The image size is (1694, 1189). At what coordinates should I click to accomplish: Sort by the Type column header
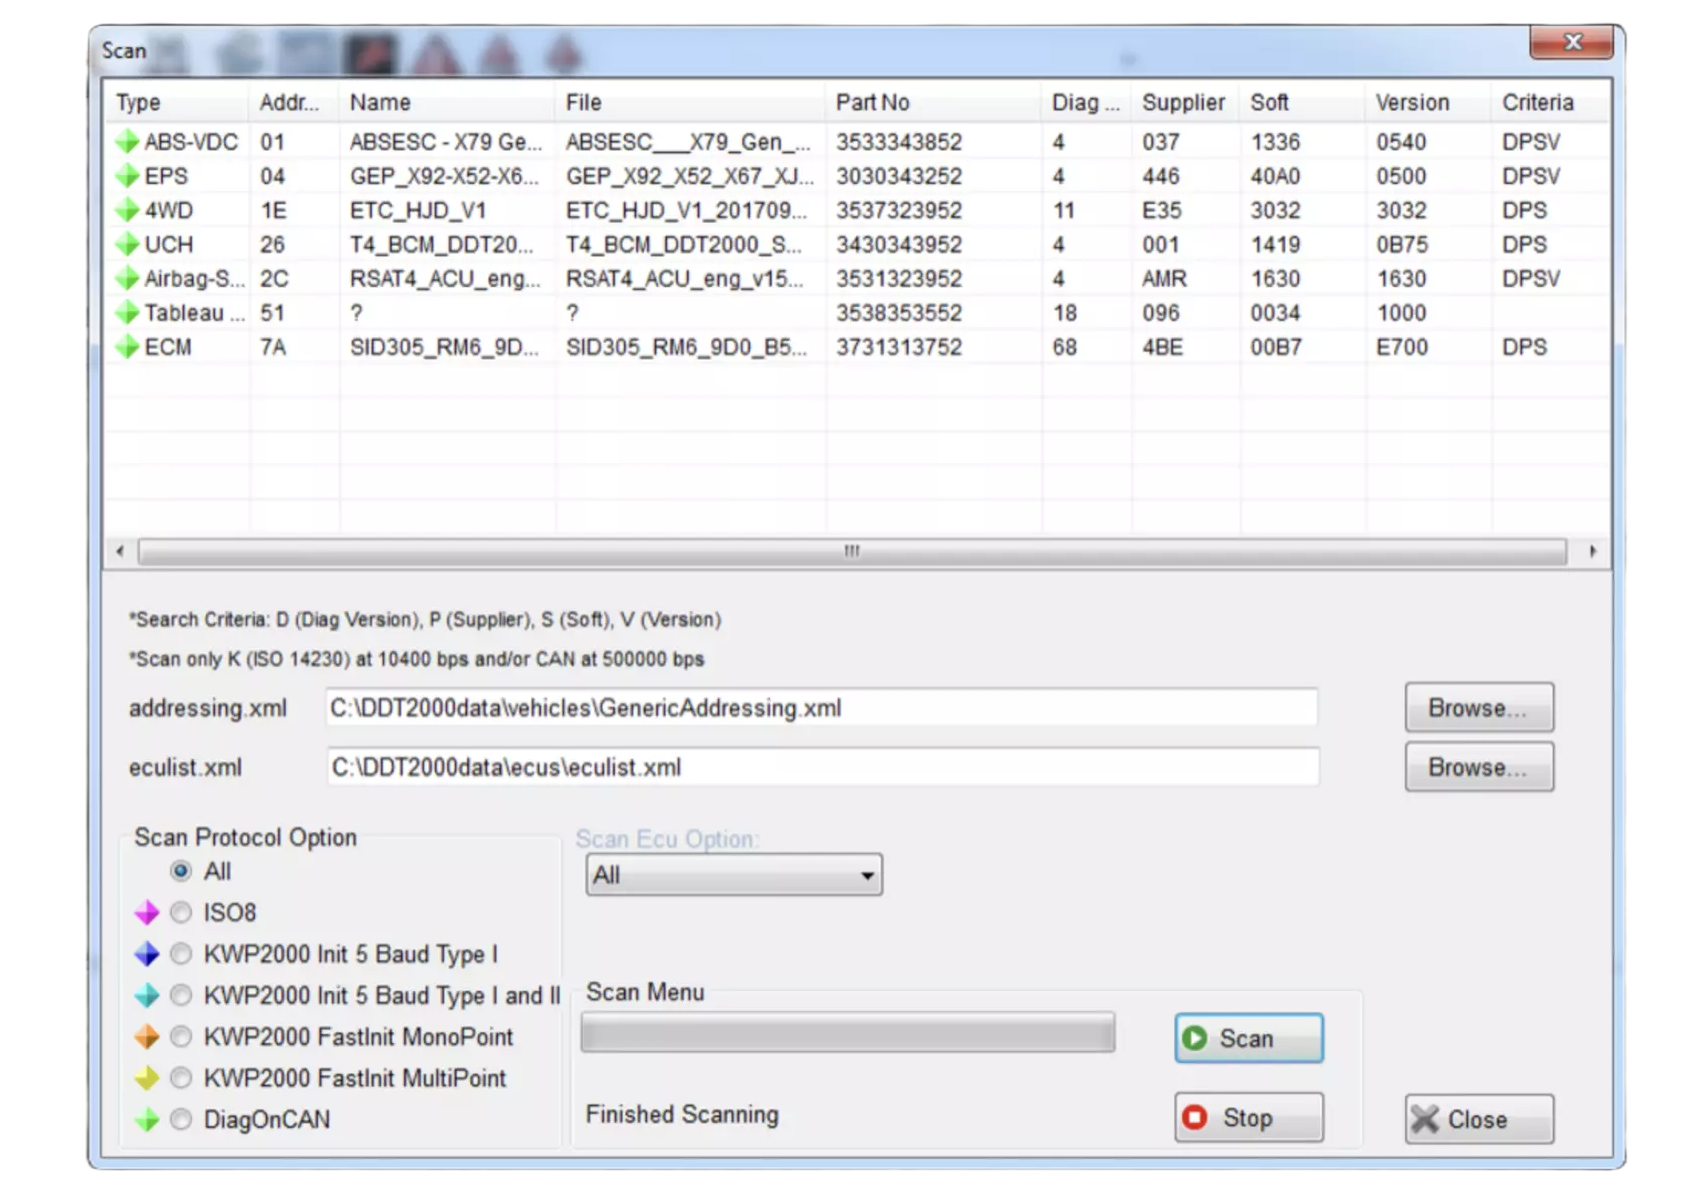click(177, 102)
